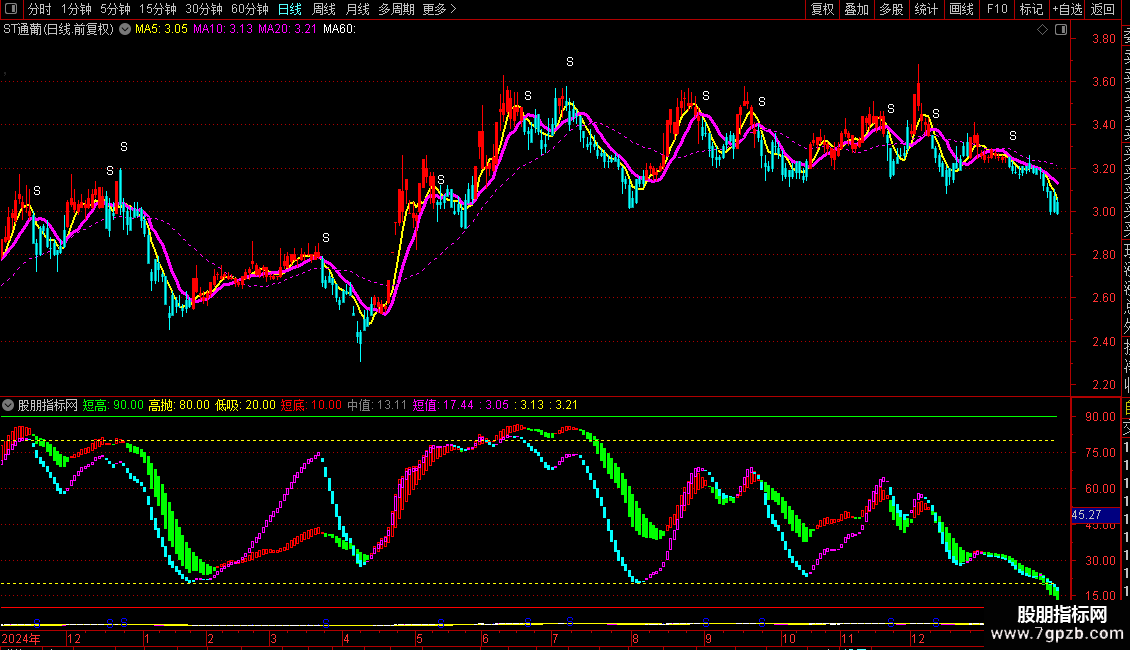Switch to 周线 weekly chart
Viewport: 1130px width, 650px height.
324,9
